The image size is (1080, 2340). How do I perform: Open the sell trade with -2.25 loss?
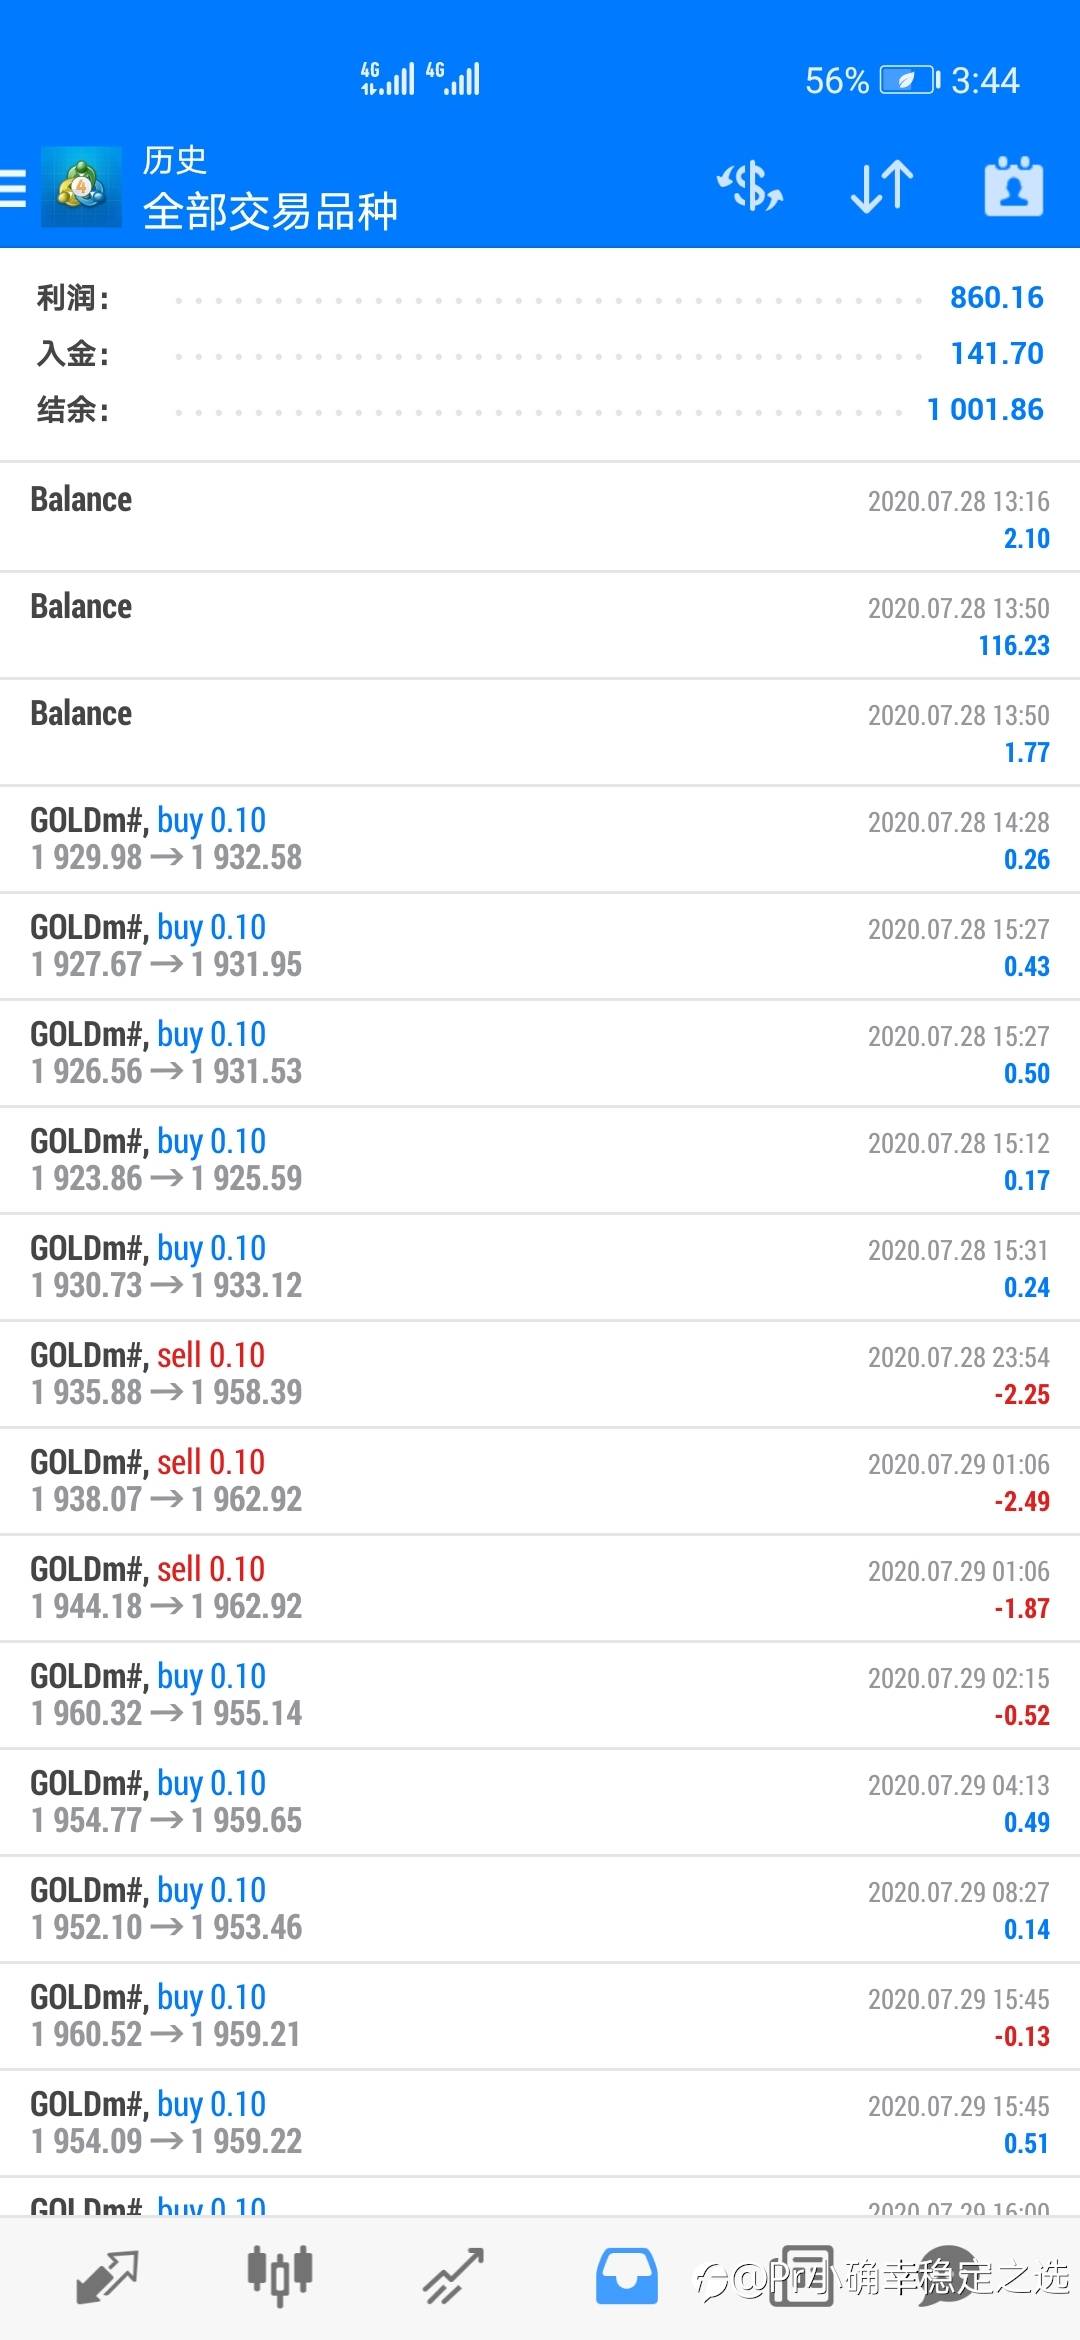pyautogui.click(x=540, y=1374)
